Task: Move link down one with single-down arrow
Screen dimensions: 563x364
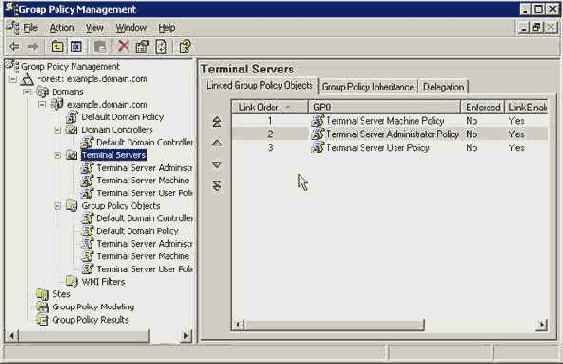Action: [217, 164]
